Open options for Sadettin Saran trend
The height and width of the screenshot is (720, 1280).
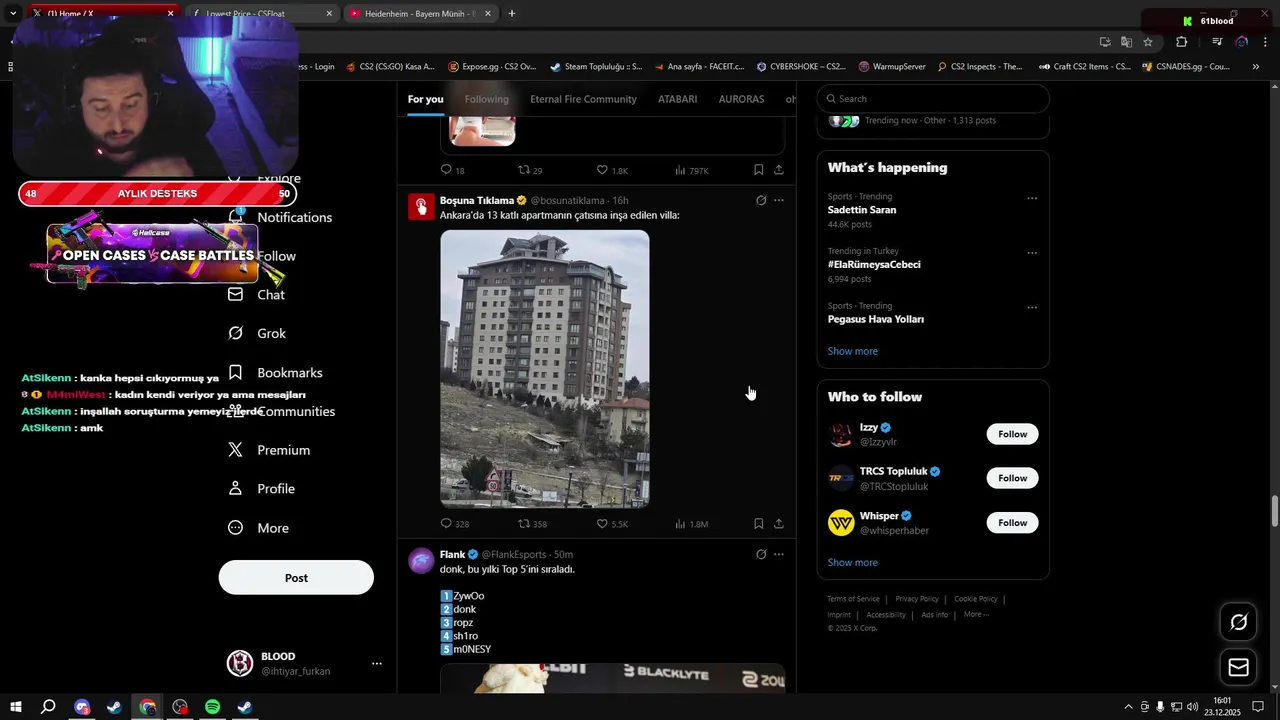coord(1032,198)
